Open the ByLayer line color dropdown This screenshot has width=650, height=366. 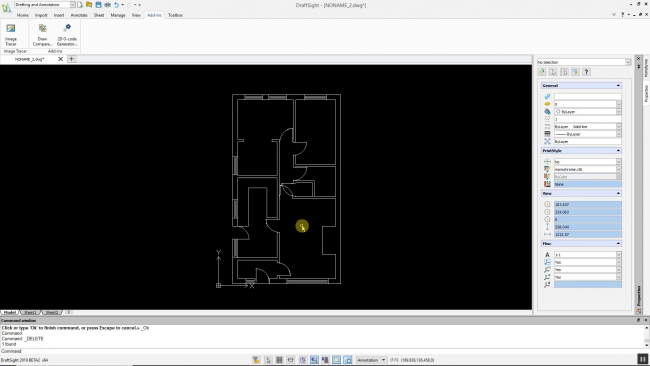pos(588,111)
